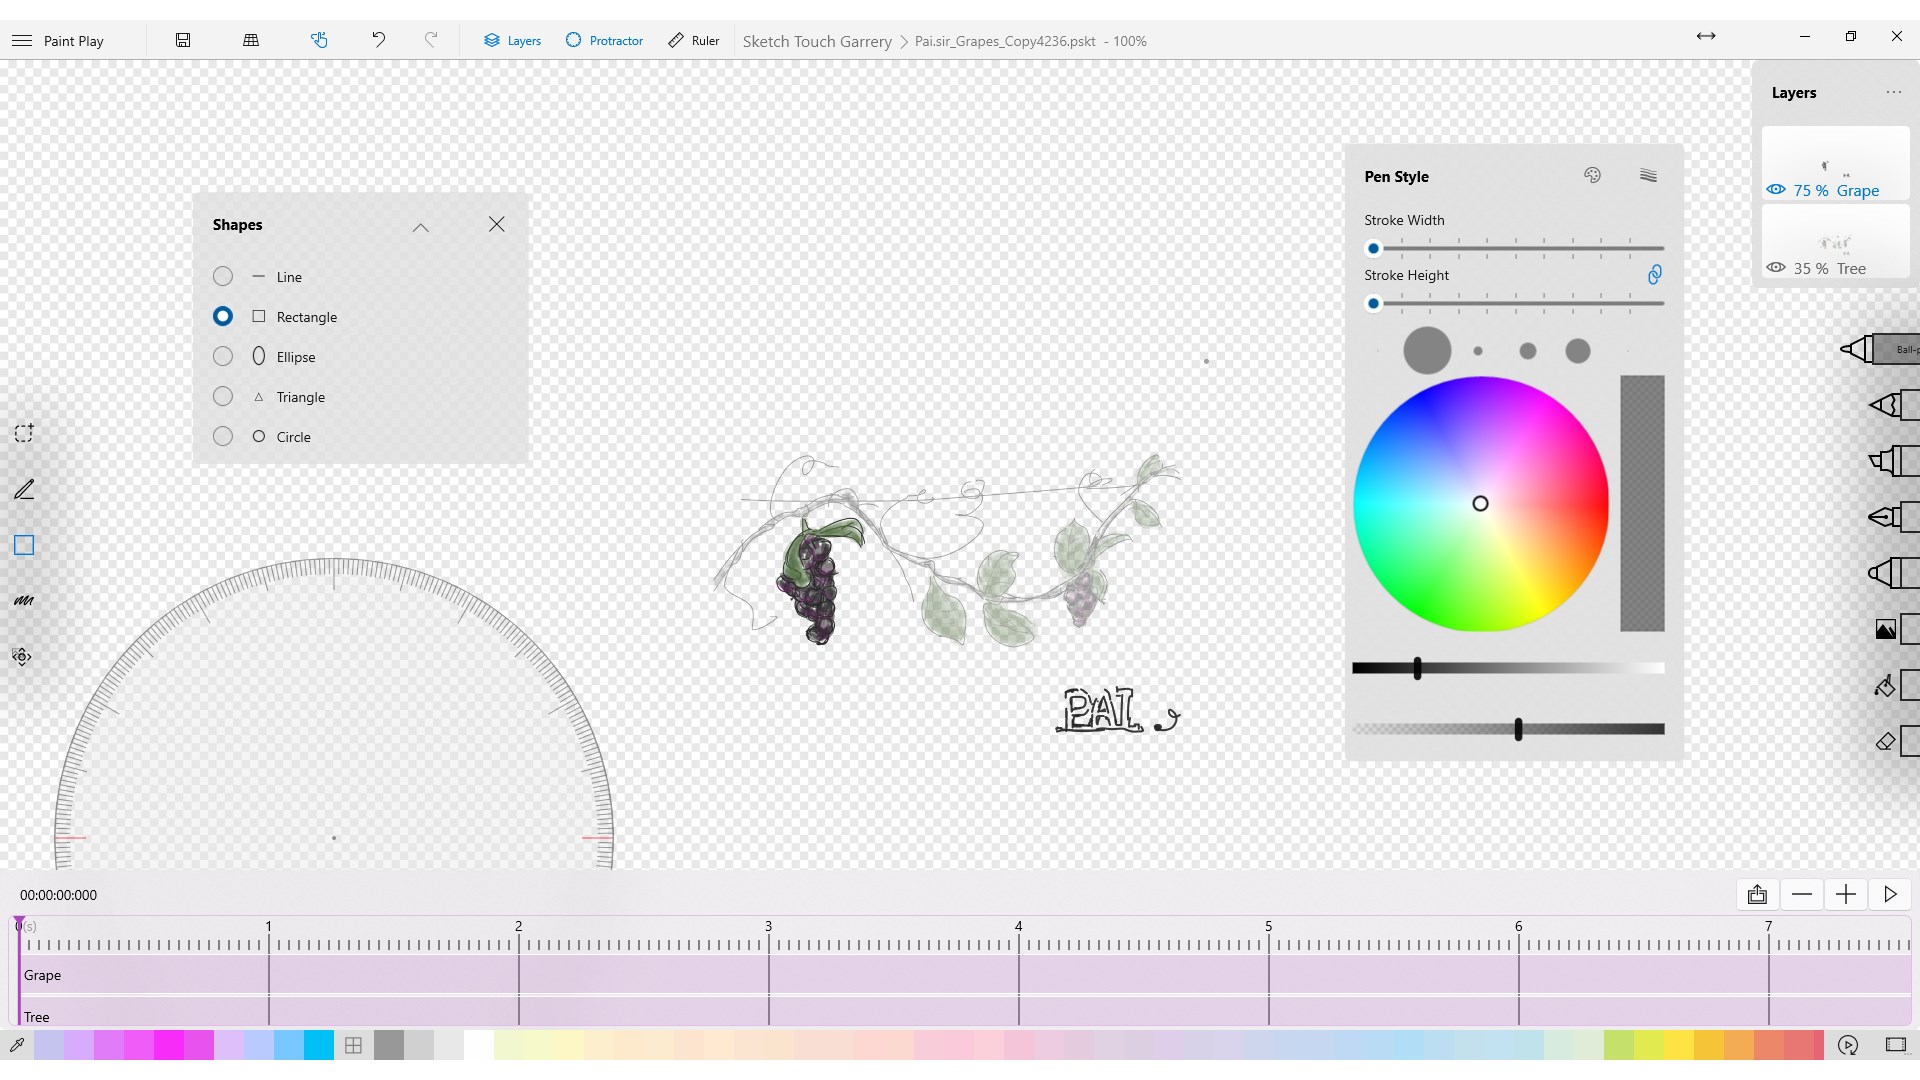The image size is (1920, 1080).
Task: Select the eraser tool at right
Action: pyautogui.click(x=1885, y=741)
